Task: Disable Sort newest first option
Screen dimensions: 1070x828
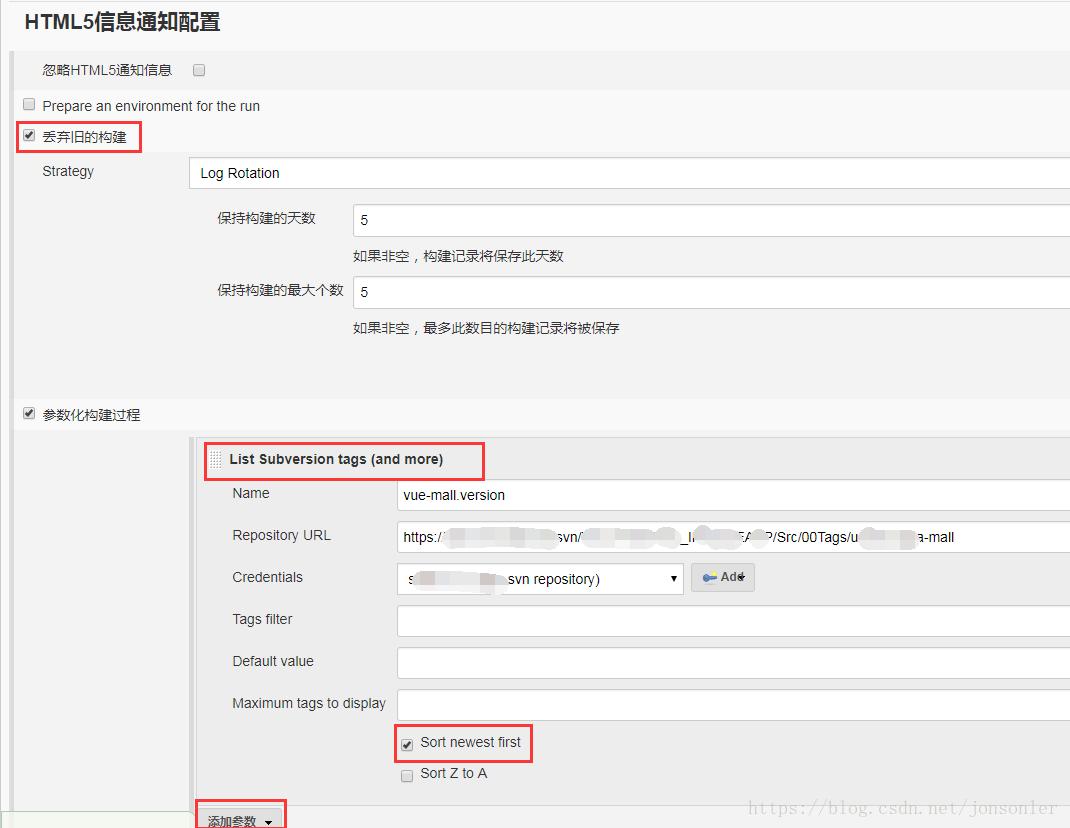Action: click(x=407, y=744)
